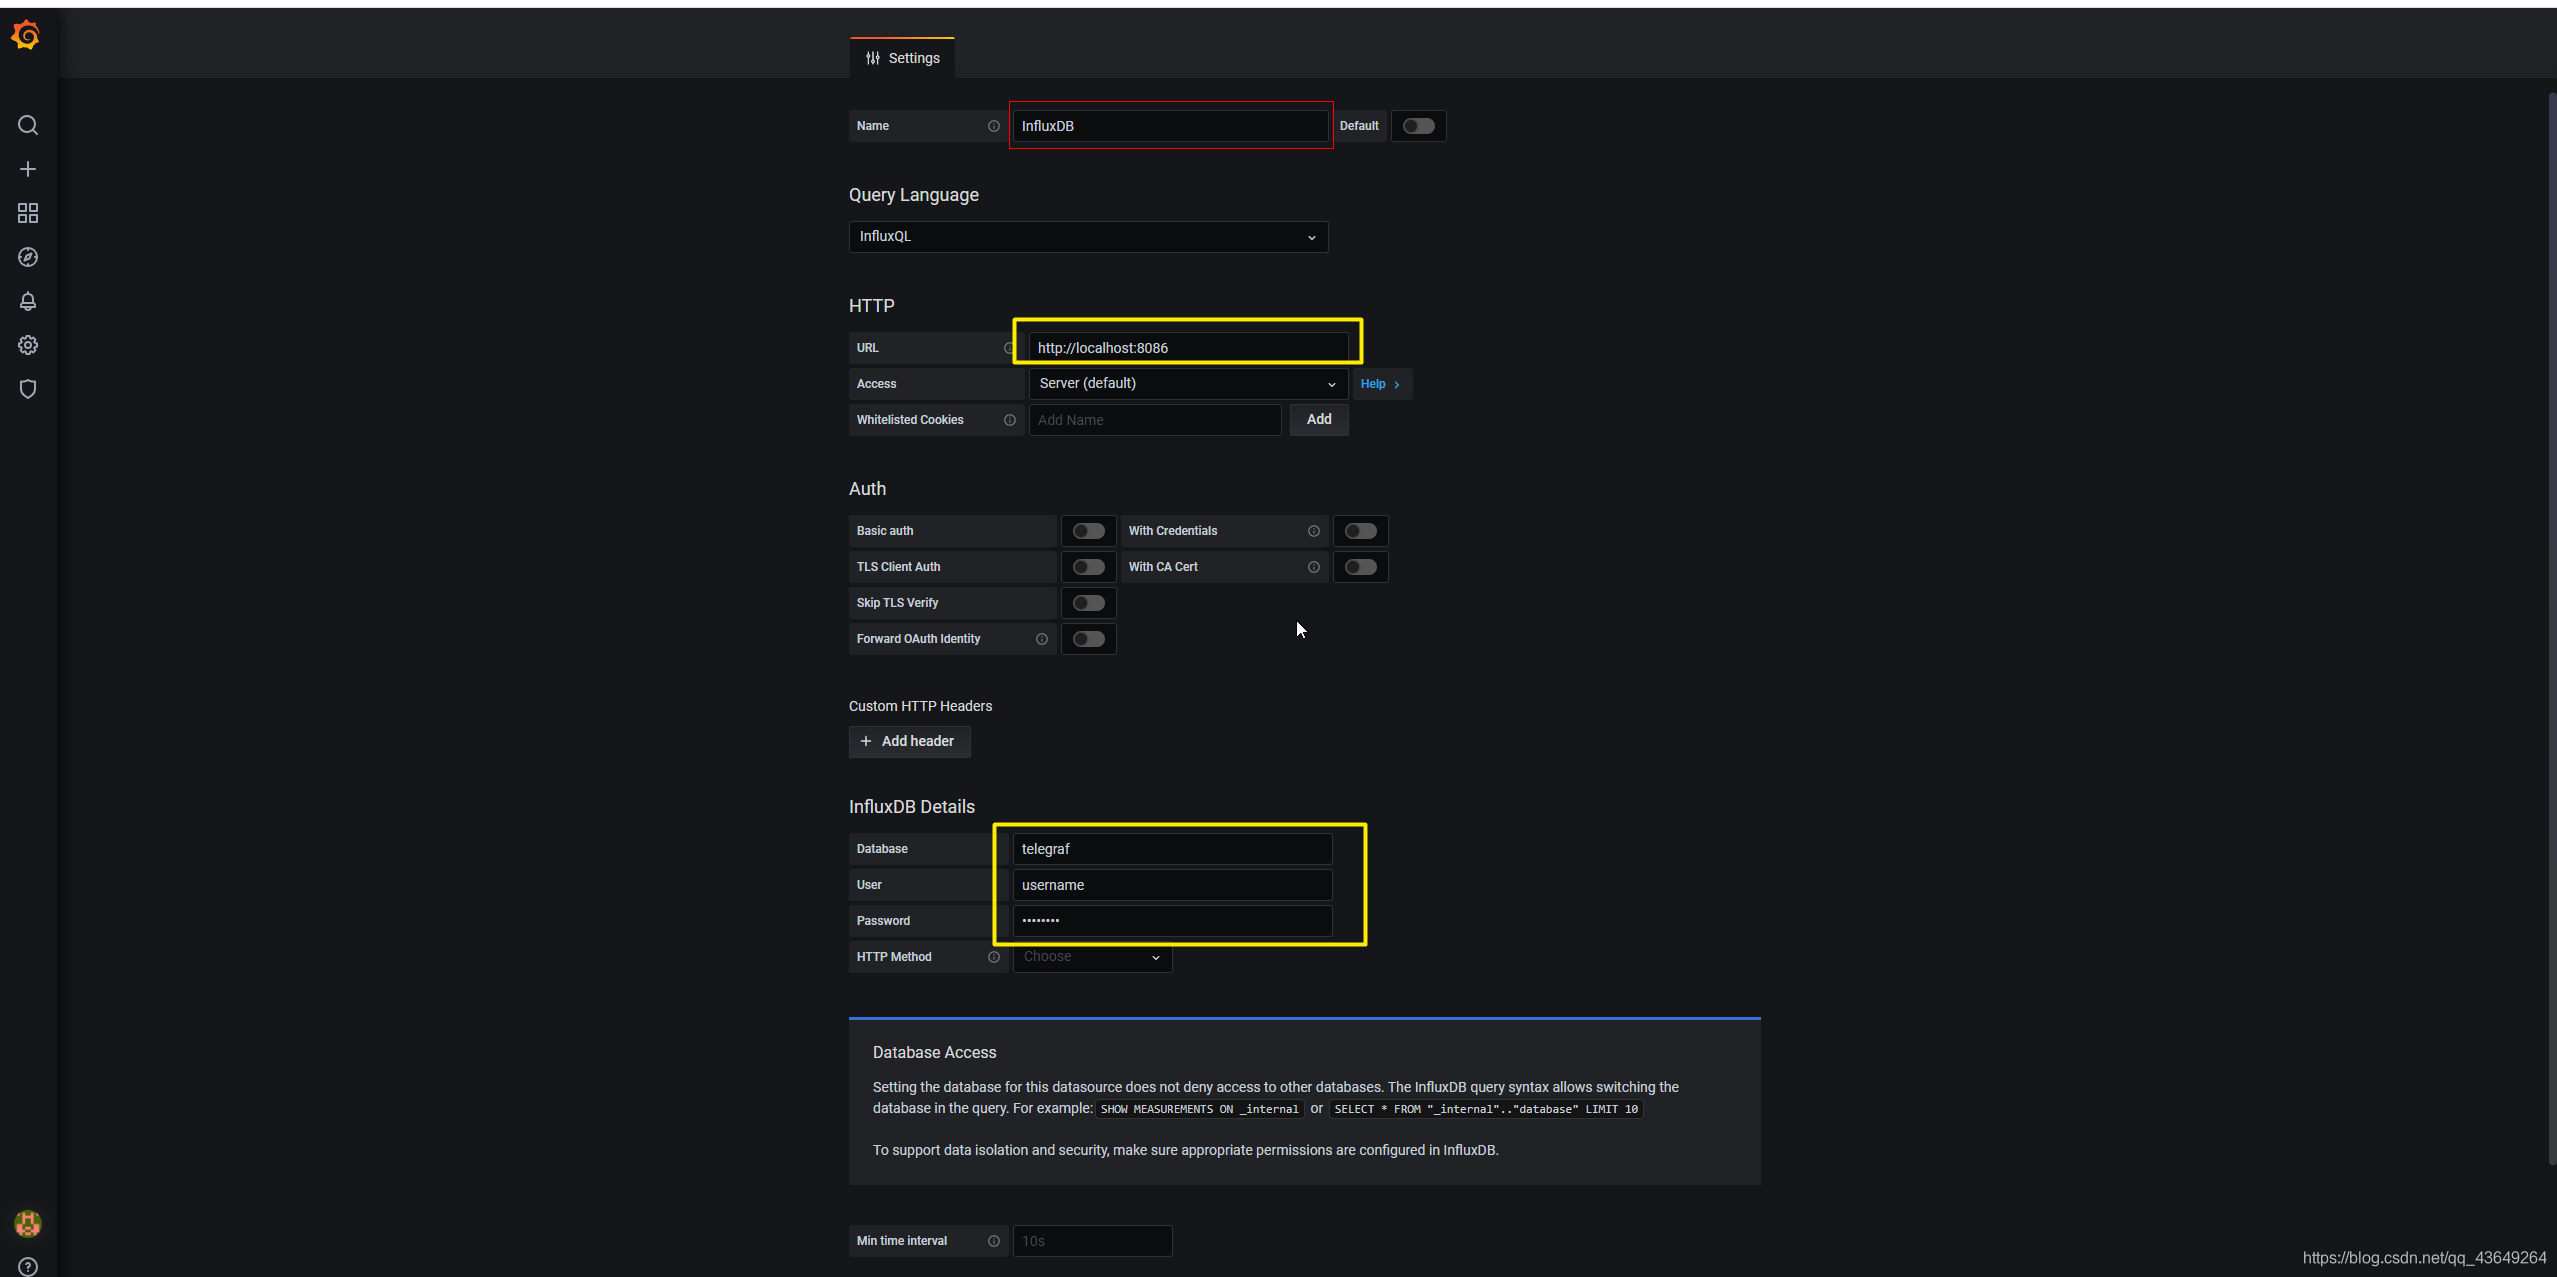Click the 'Custom HTTP Headers' heading

coord(920,706)
